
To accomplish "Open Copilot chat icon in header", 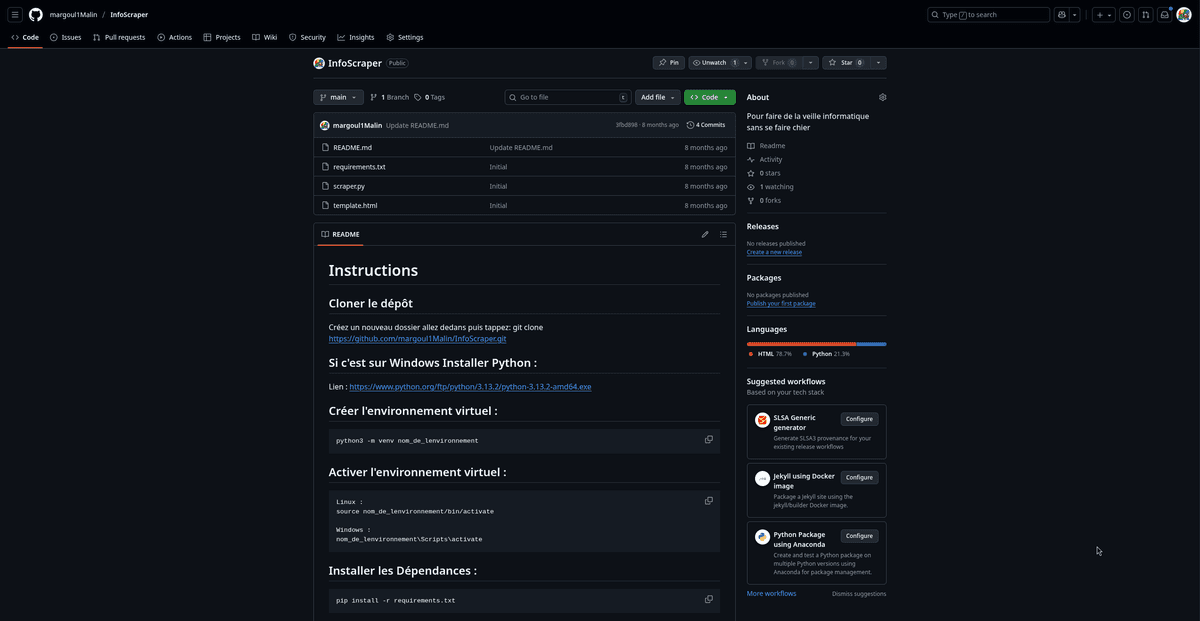I will pos(1062,15).
